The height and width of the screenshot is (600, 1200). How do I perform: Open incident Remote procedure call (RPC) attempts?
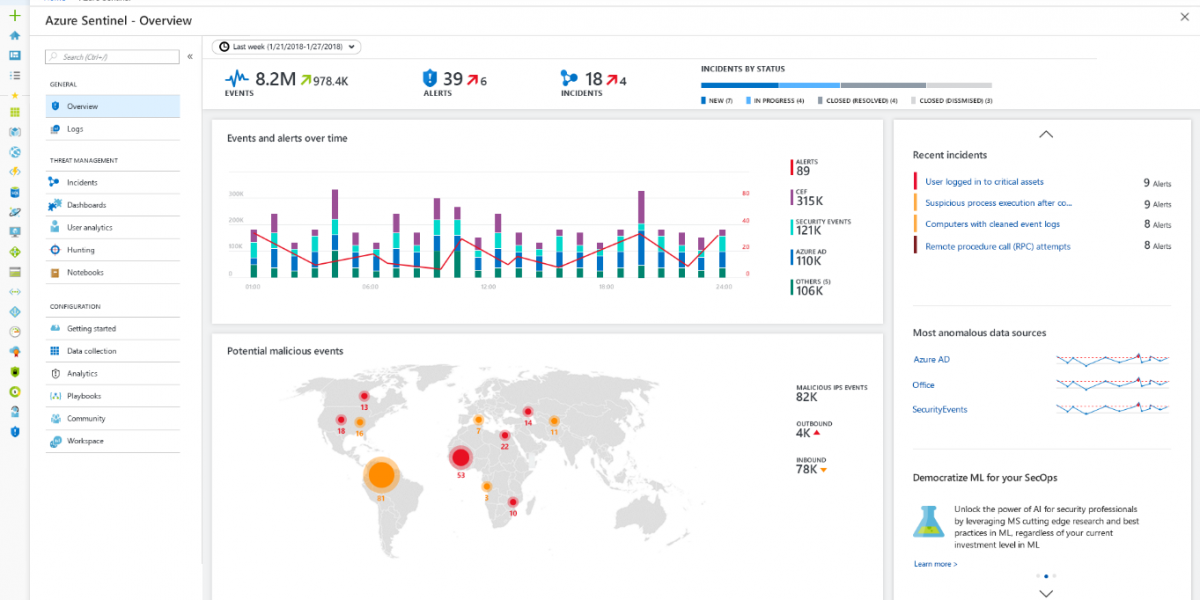[997, 246]
